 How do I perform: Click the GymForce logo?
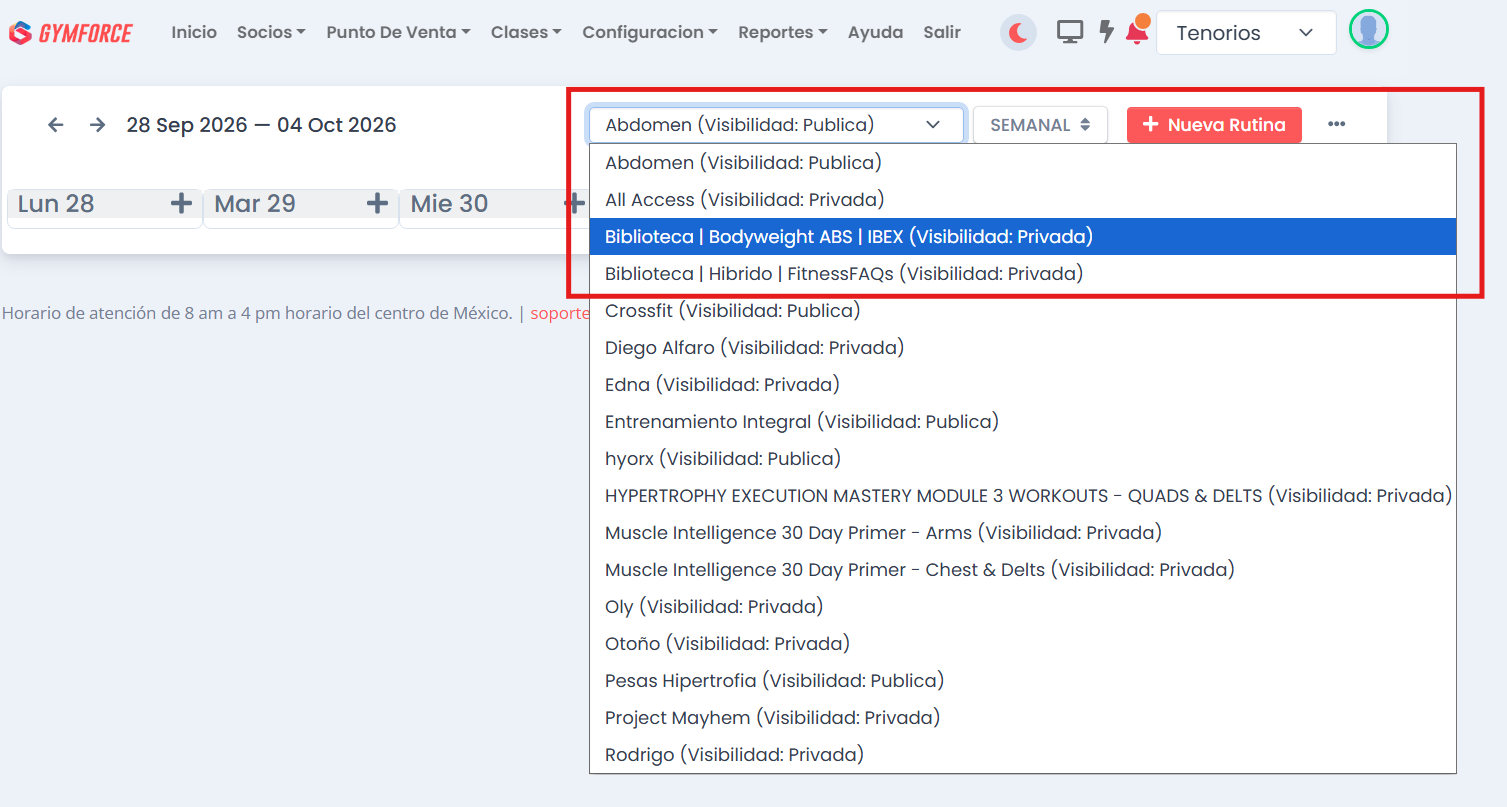(x=70, y=33)
